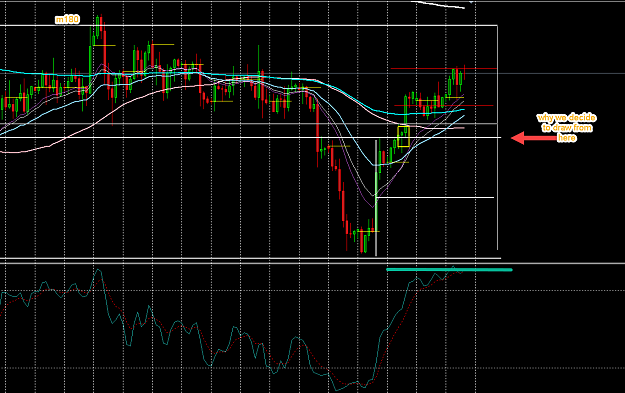Select the thick teal line above the oscillator peak

coord(449,270)
